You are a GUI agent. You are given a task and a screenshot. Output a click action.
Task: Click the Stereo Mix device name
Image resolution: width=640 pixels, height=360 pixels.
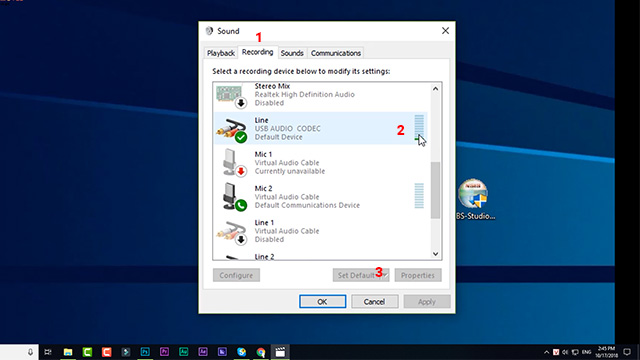272,86
